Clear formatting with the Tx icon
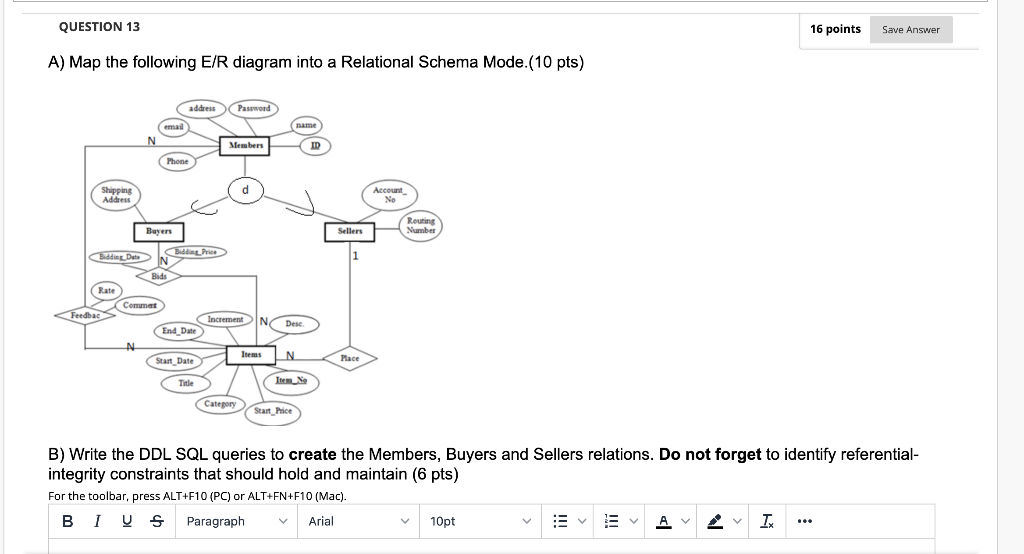This screenshot has height=554, width=1024. click(x=767, y=521)
